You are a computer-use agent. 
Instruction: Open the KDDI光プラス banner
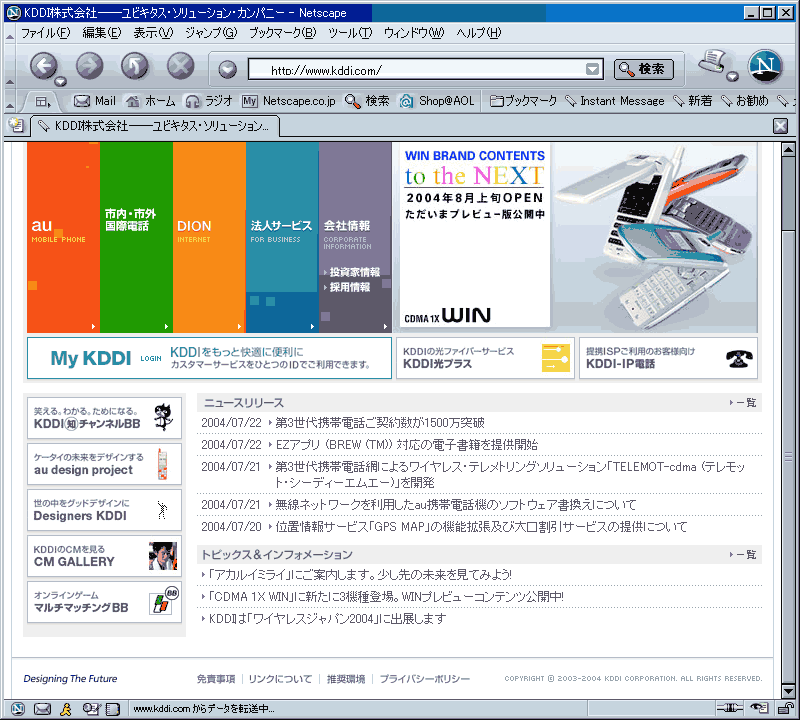pyautogui.click(x=485, y=358)
